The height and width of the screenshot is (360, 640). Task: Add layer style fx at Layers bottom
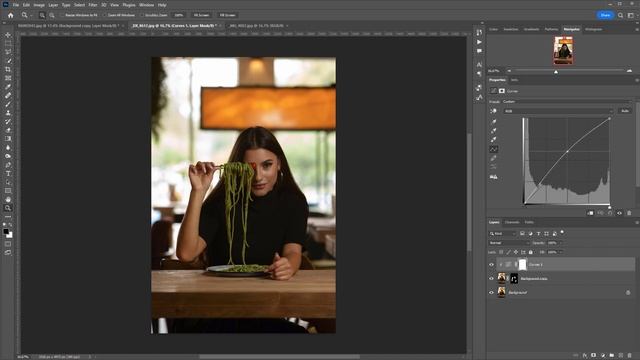point(584,356)
